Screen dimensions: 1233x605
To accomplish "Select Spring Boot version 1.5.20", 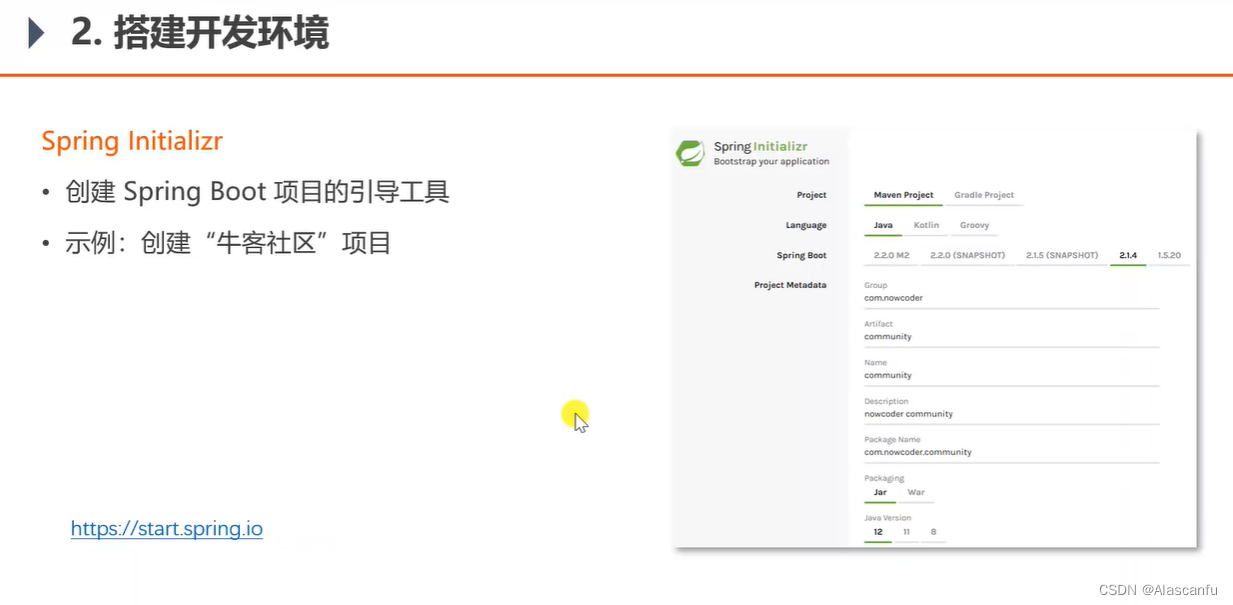I will [x=1169, y=255].
